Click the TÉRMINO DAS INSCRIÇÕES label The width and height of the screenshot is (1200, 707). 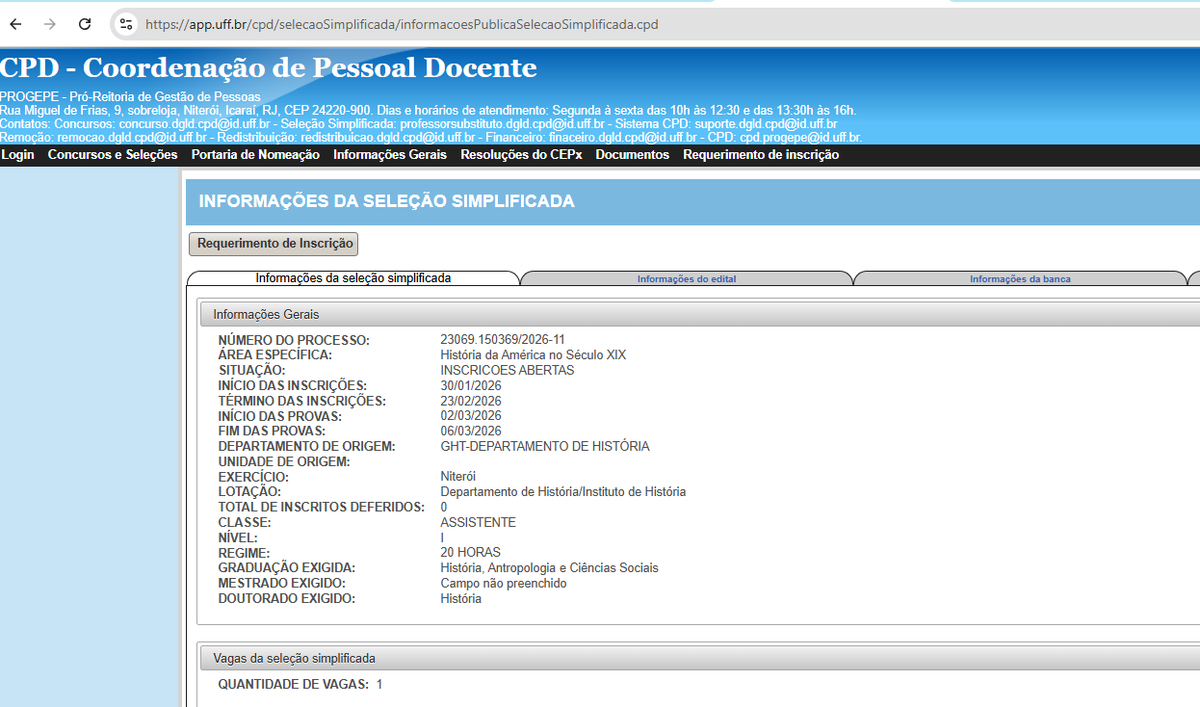(302, 401)
